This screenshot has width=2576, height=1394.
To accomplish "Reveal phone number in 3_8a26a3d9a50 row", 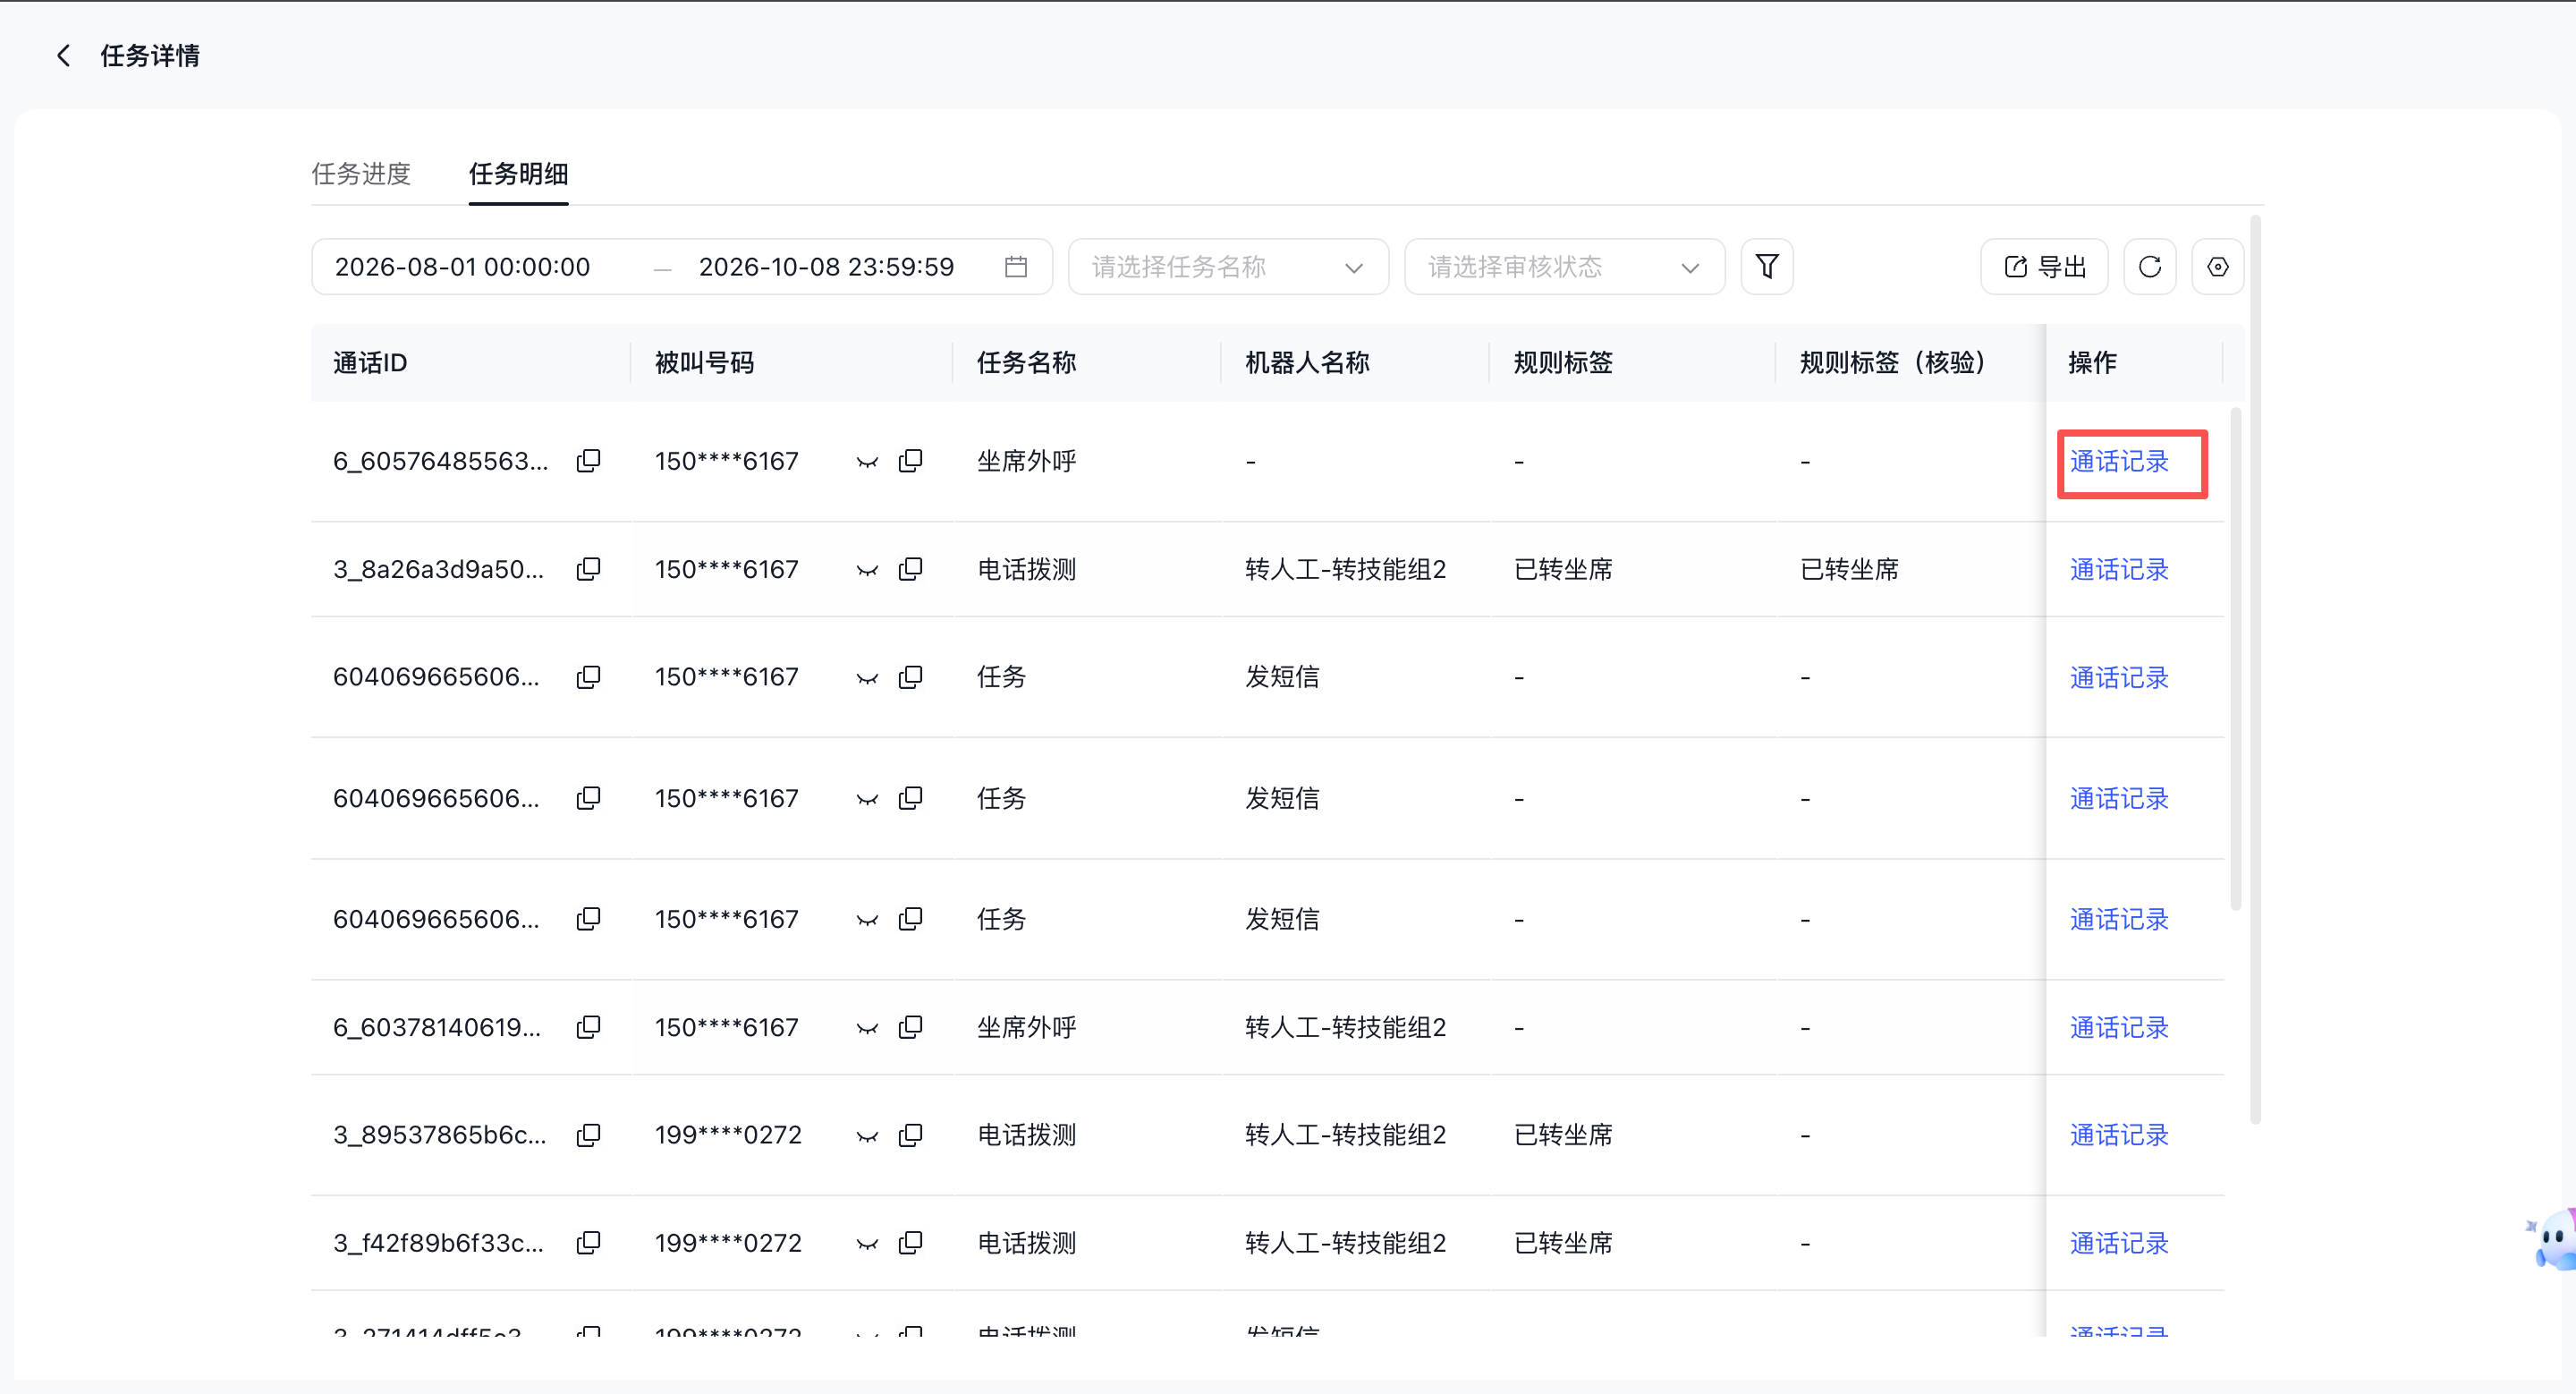I will (x=867, y=570).
